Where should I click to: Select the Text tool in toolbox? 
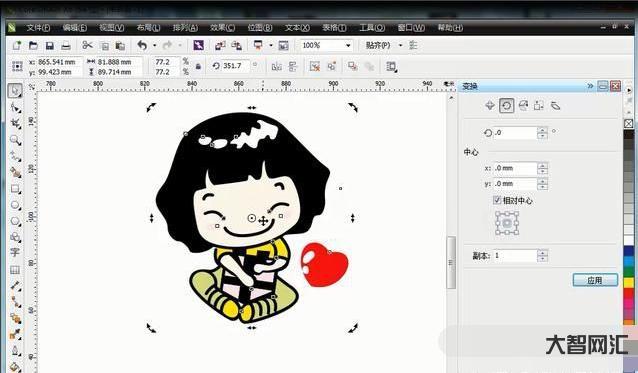15,252
